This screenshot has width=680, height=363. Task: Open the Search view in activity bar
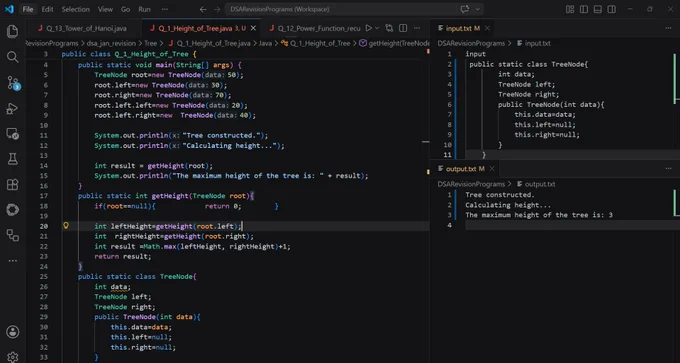(13, 57)
